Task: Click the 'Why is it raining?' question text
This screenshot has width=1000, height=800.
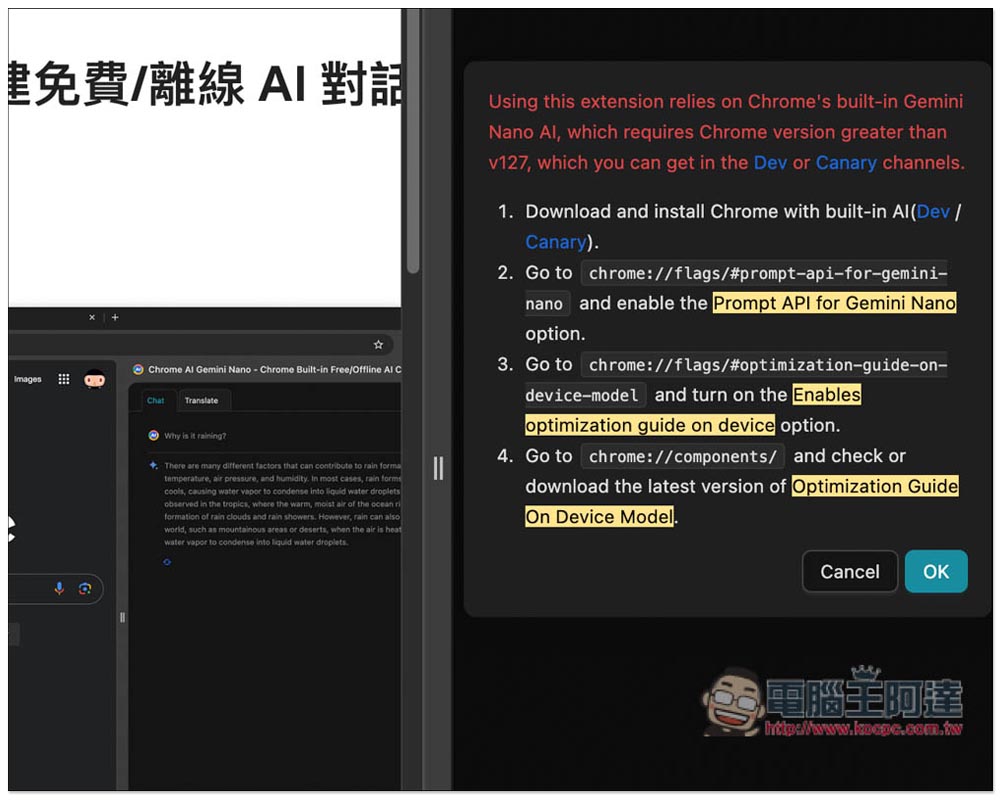Action: pos(195,436)
